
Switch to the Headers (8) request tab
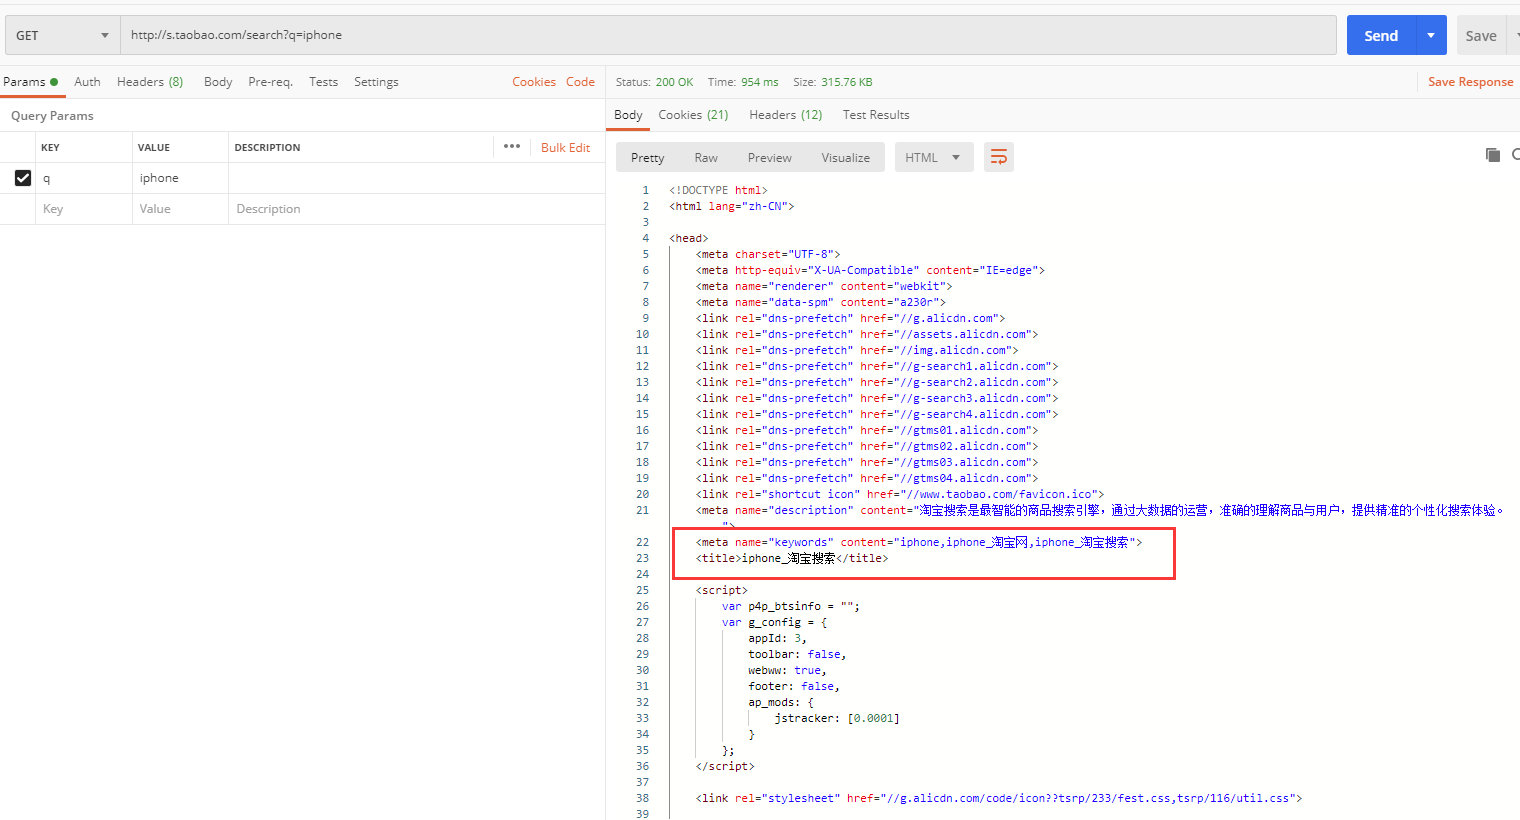150,82
